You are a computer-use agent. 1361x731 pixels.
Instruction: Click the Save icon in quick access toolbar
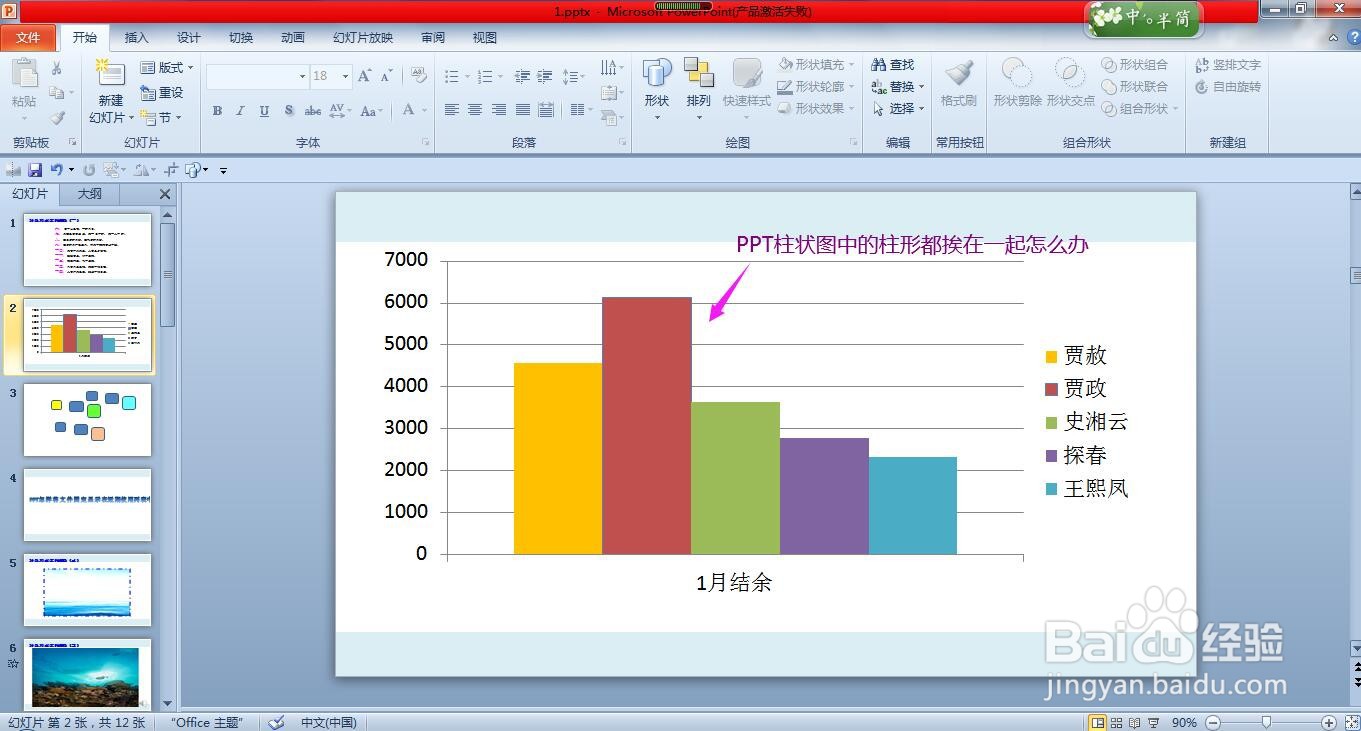35,170
